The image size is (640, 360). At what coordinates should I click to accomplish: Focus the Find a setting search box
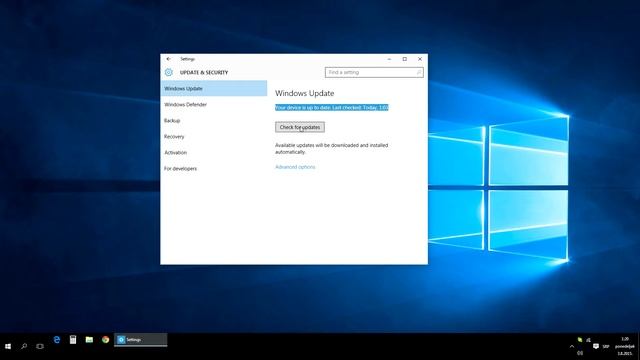point(374,72)
